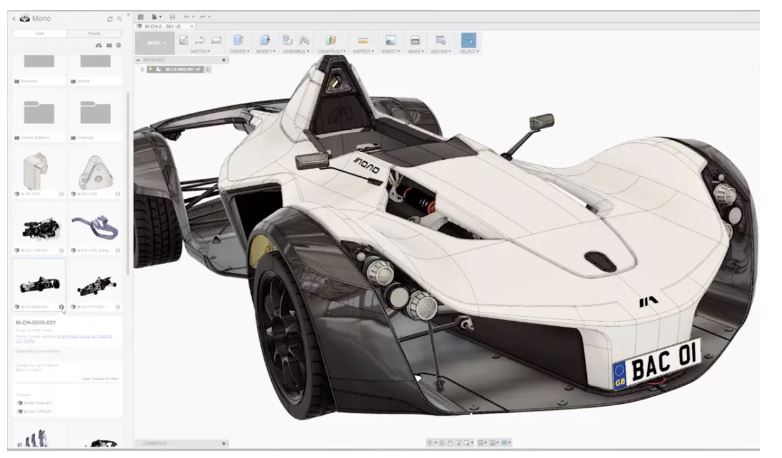Toggle the data panel grid icon
The width and height of the screenshot is (782, 458).
click(141, 17)
